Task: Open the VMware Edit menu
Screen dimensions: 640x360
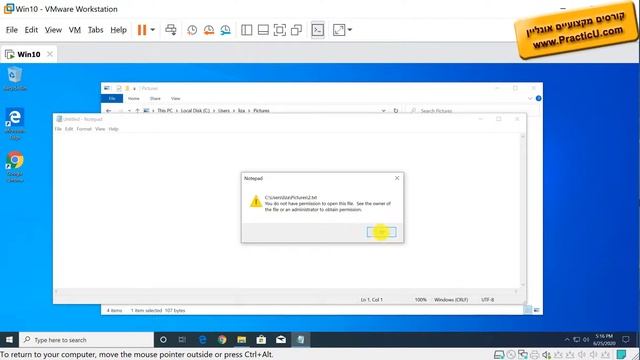Action: [x=31, y=30]
